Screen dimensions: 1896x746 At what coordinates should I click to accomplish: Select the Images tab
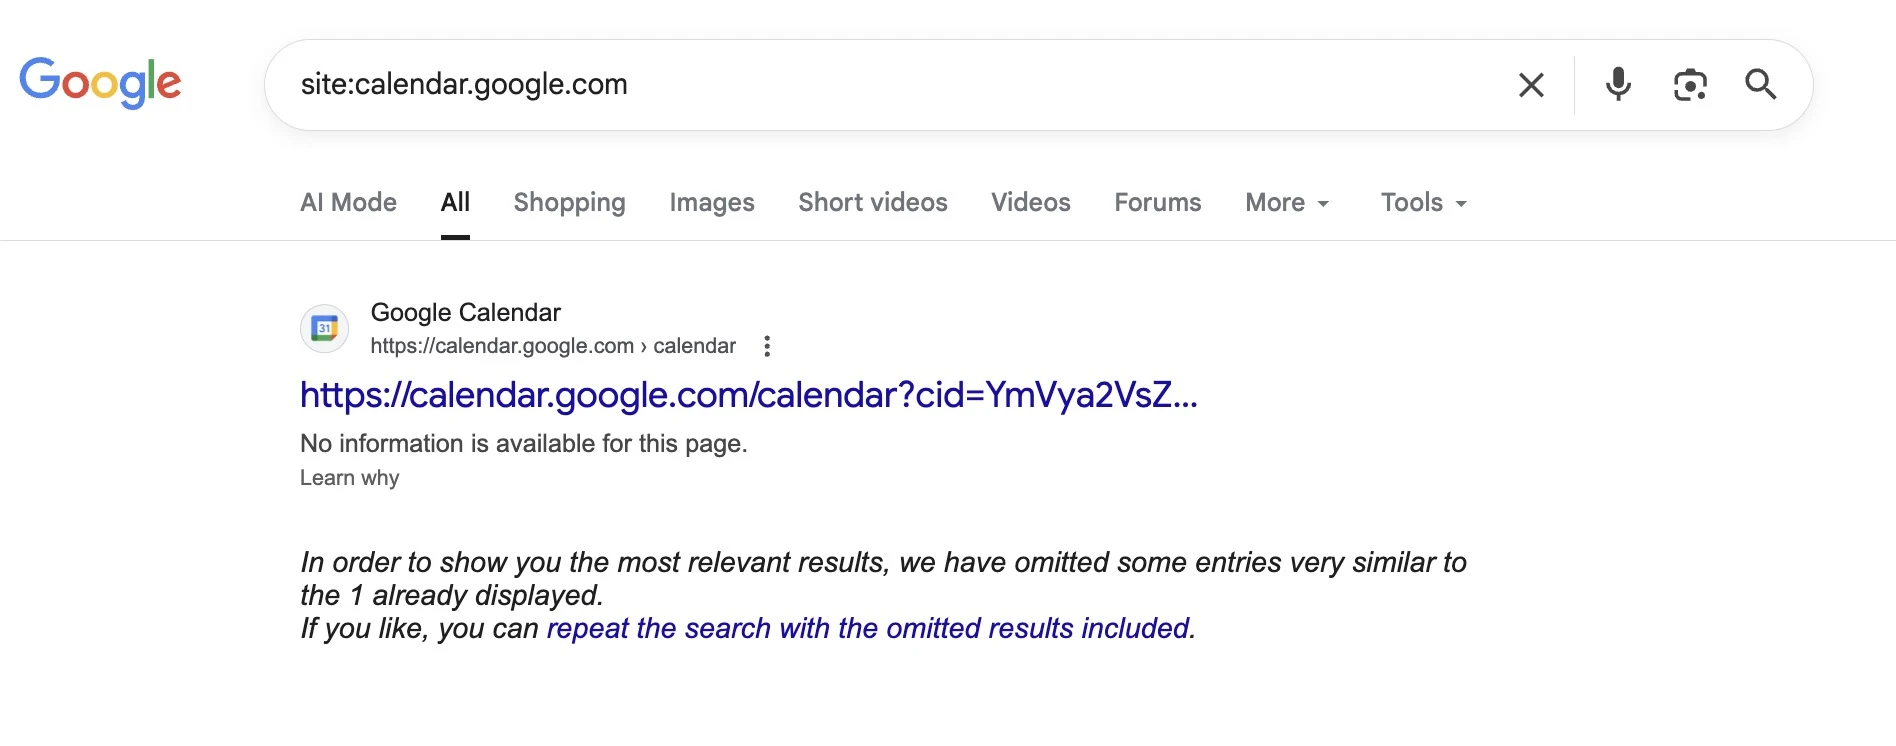pos(712,203)
